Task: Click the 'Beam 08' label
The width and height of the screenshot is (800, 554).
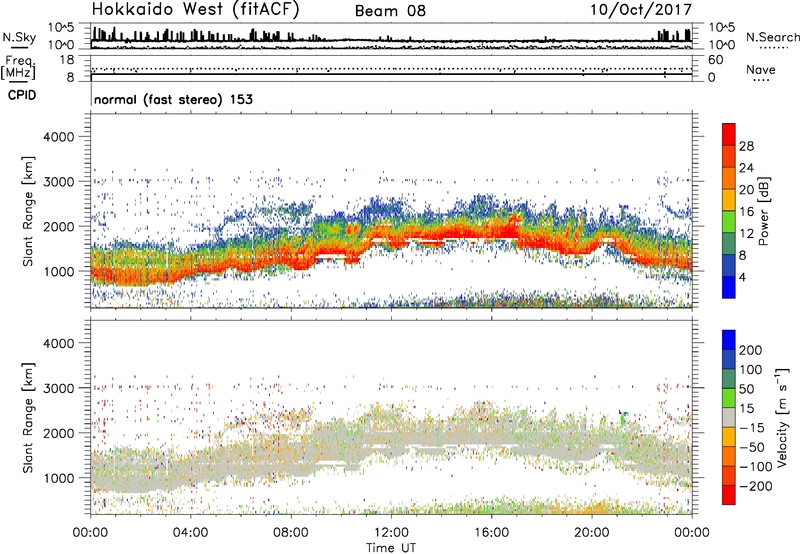Action: (x=390, y=11)
